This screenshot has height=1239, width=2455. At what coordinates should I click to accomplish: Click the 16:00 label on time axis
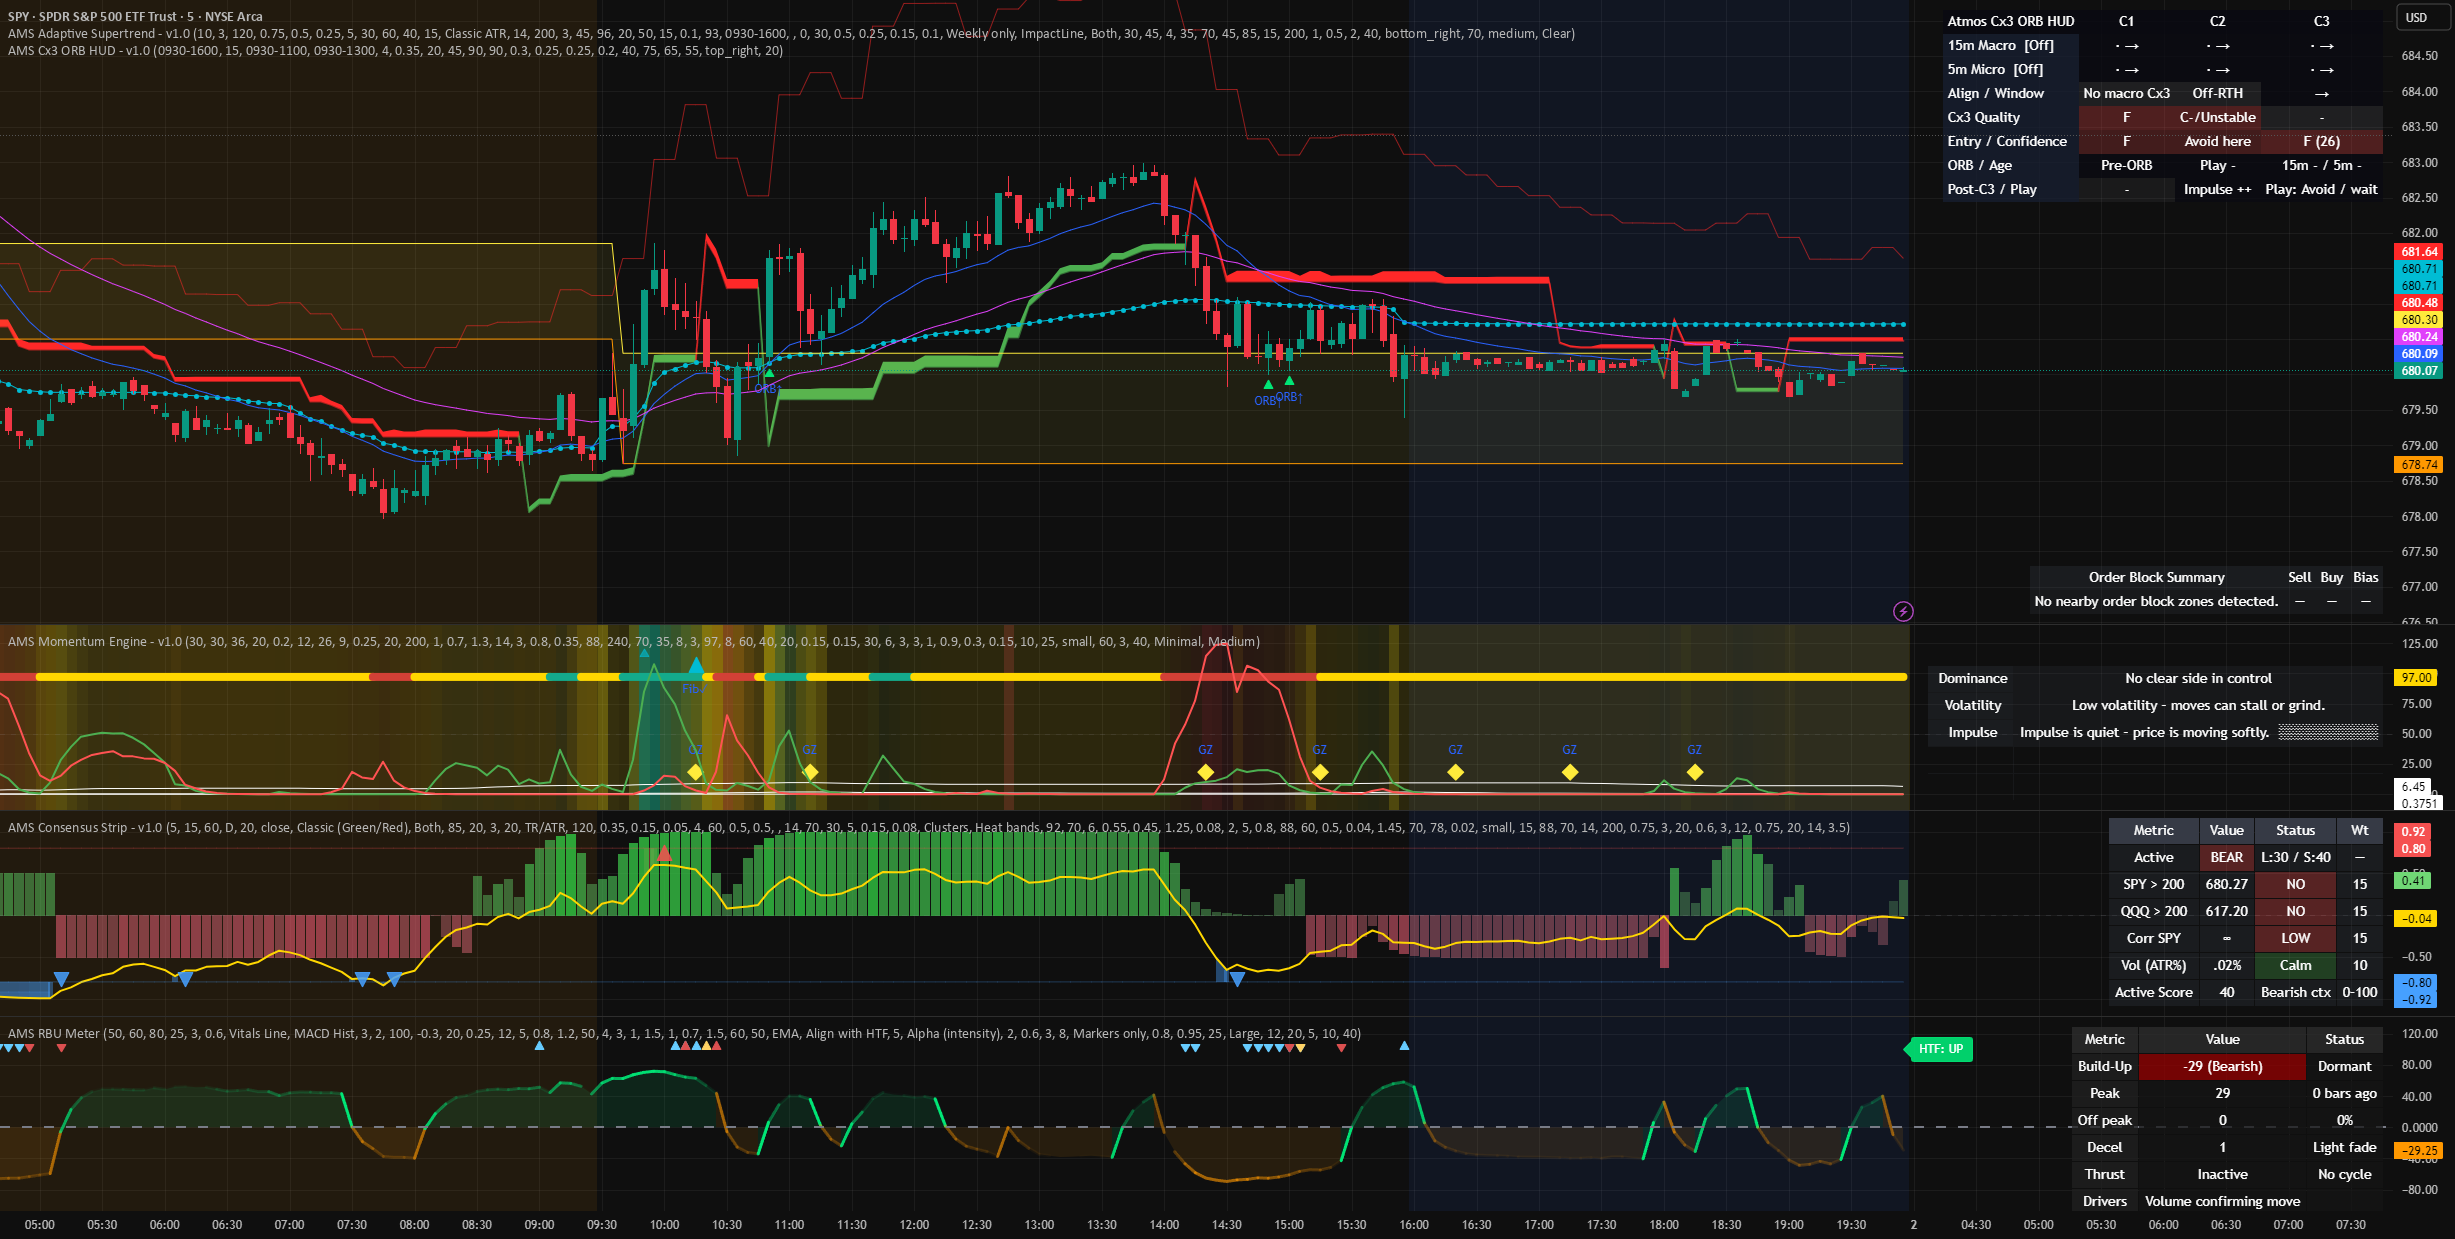tap(1414, 1224)
